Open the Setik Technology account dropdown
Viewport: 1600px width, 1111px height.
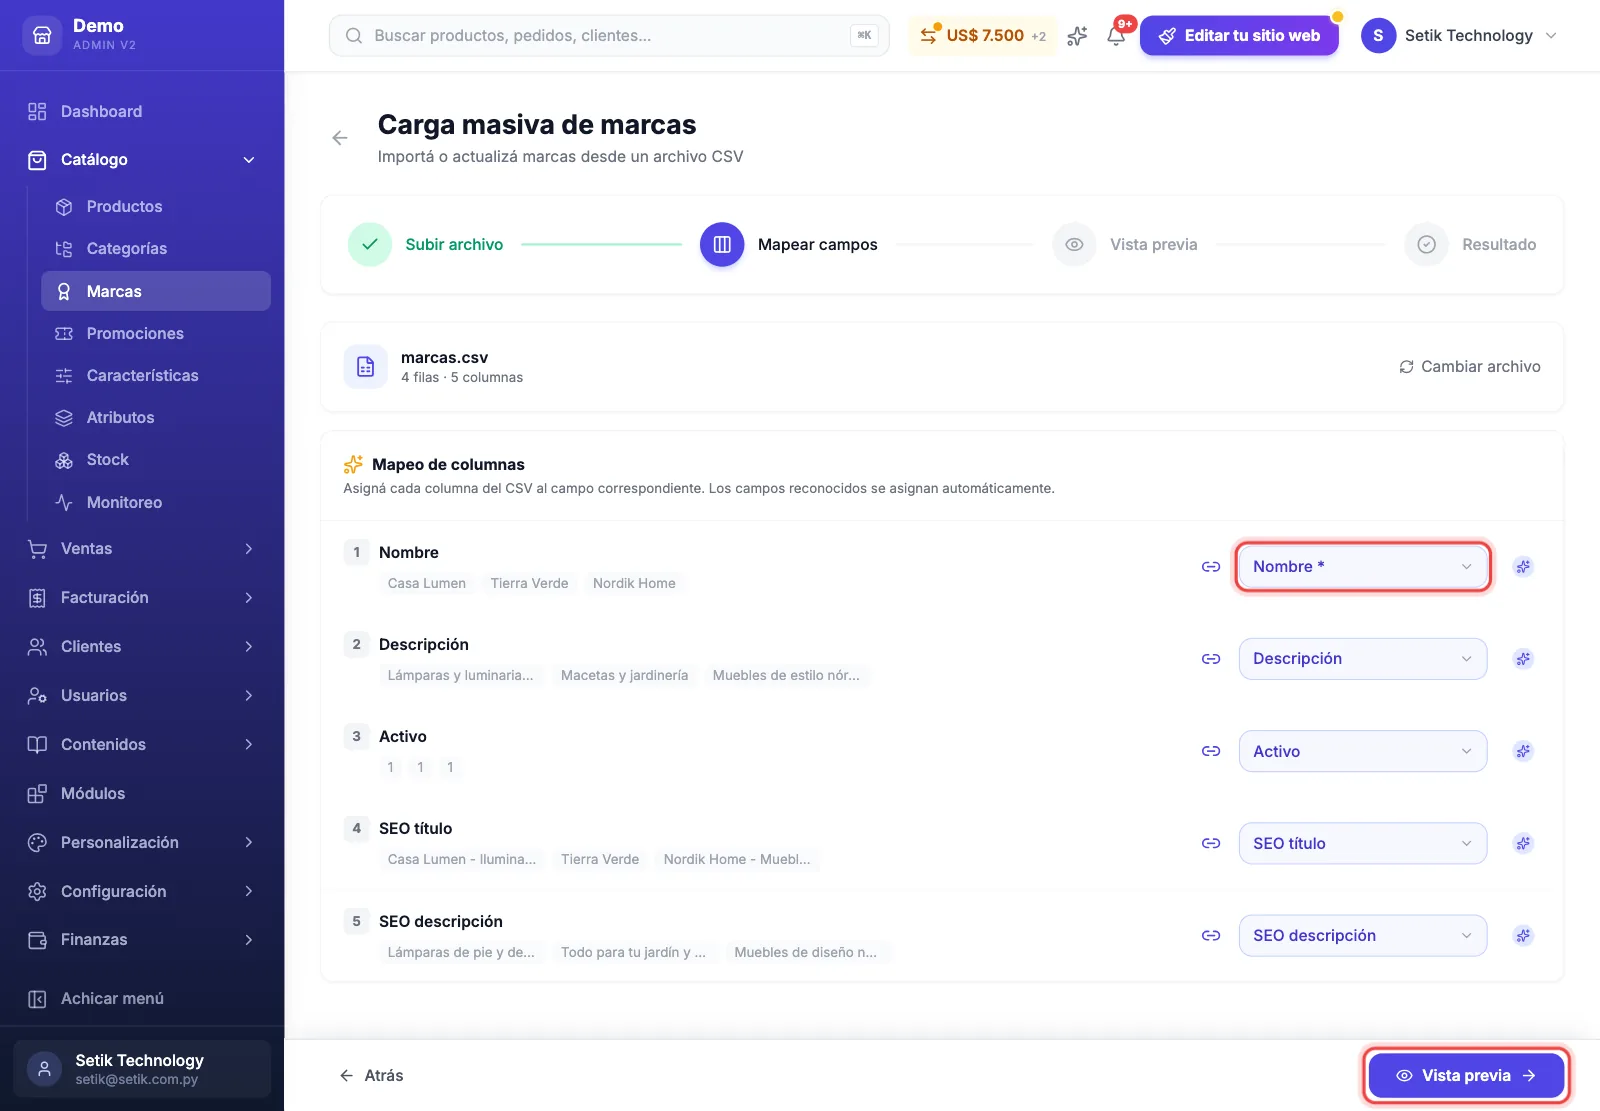pos(1460,36)
